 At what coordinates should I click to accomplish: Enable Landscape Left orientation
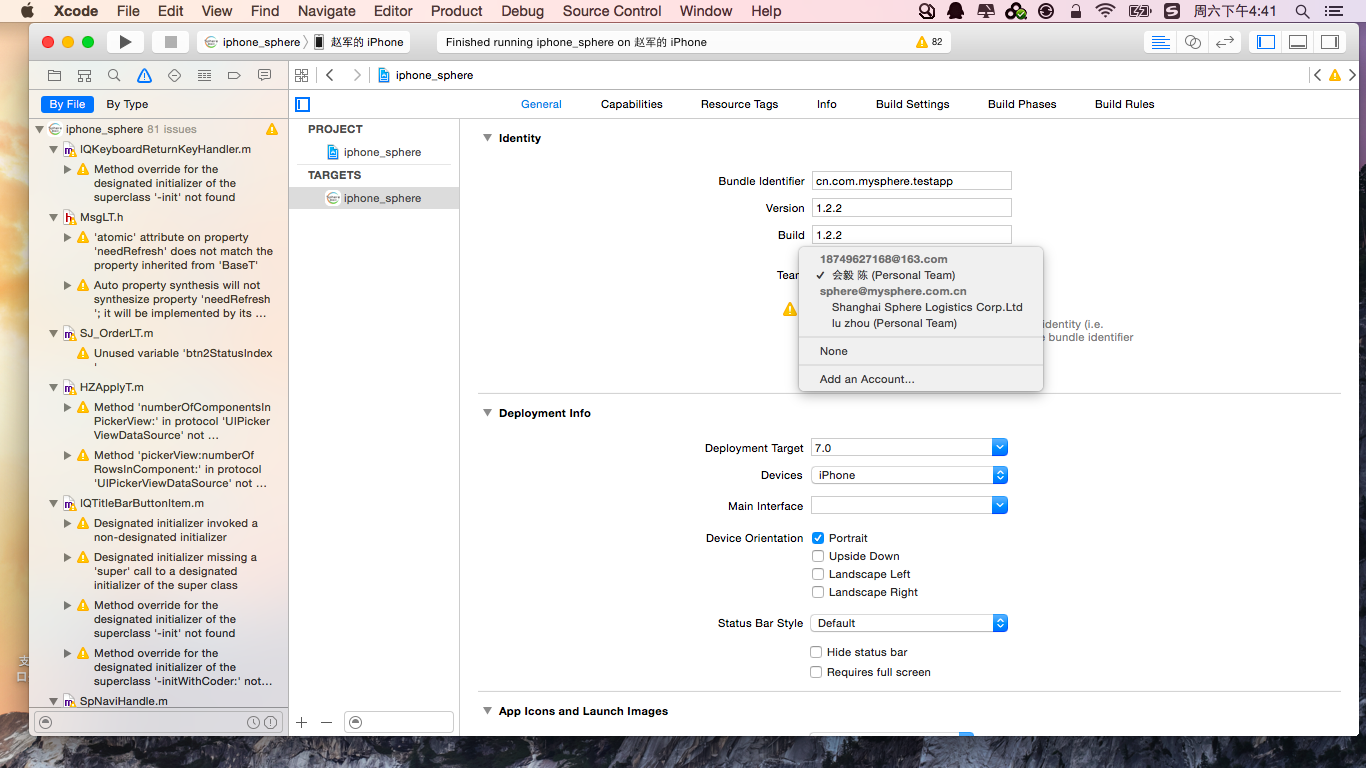tap(818, 574)
